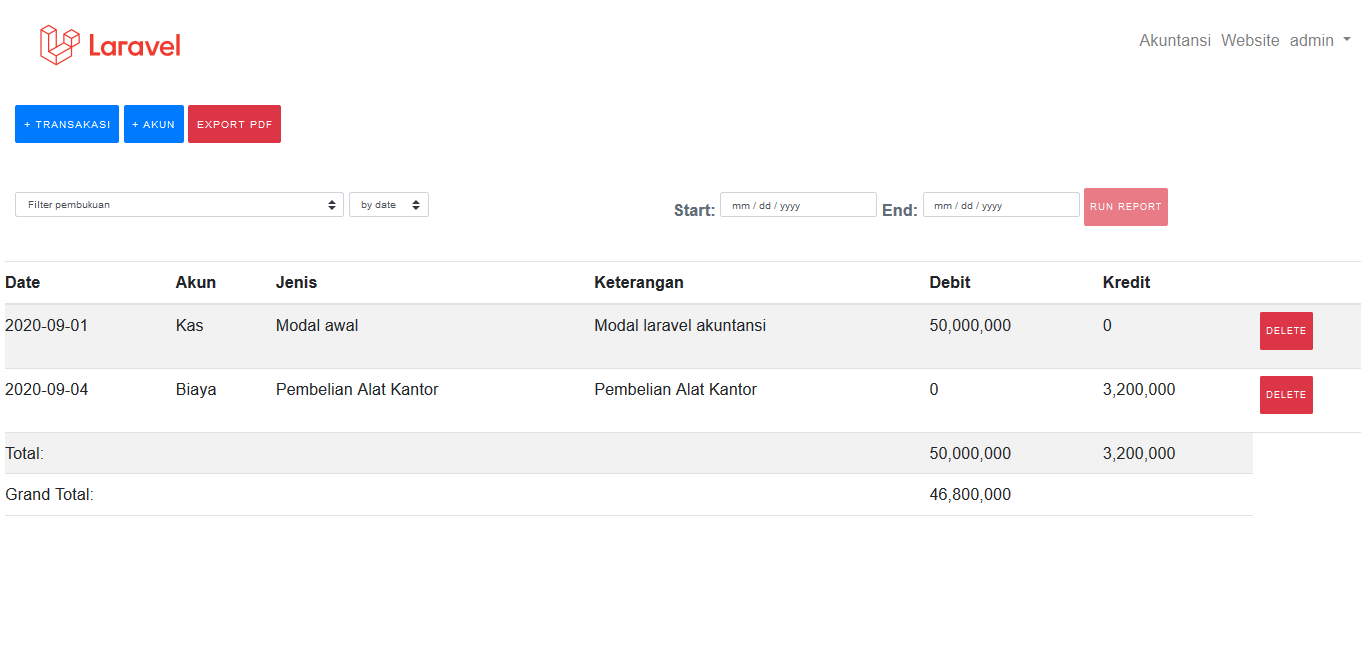Screen dimensions: 1366x665
Task: Delete the Modal awal transaction
Action: [x=1285, y=331]
